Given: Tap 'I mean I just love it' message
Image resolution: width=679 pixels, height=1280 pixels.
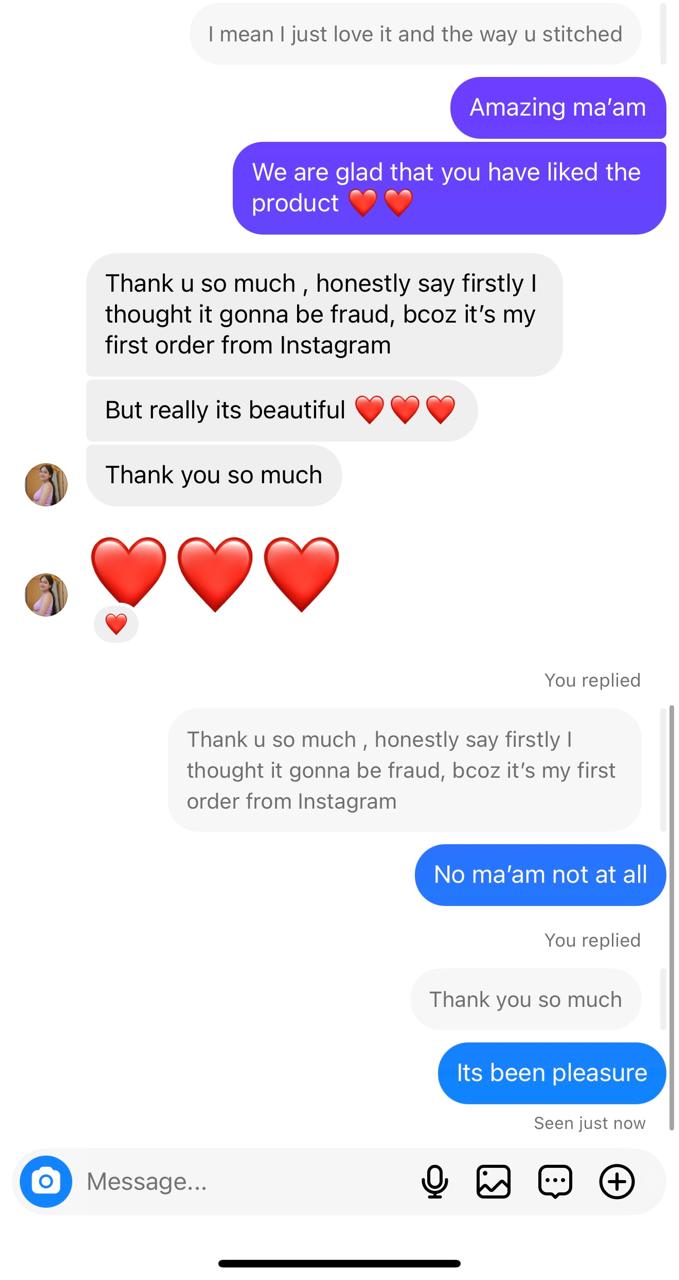Looking at the screenshot, I should (x=415, y=34).
